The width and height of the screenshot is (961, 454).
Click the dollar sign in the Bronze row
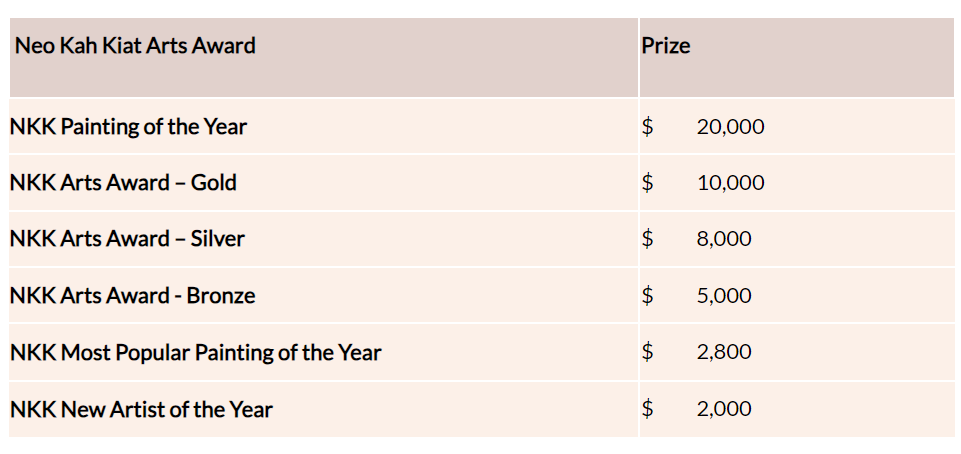pos(648,296)
